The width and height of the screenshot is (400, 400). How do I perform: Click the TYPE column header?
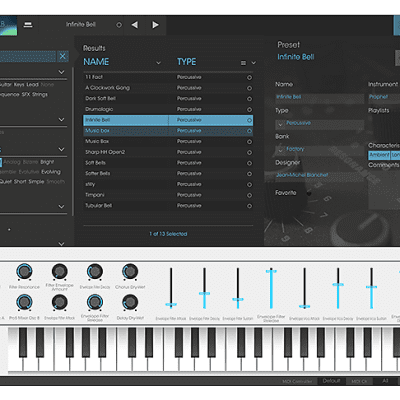tap(187, 62)
